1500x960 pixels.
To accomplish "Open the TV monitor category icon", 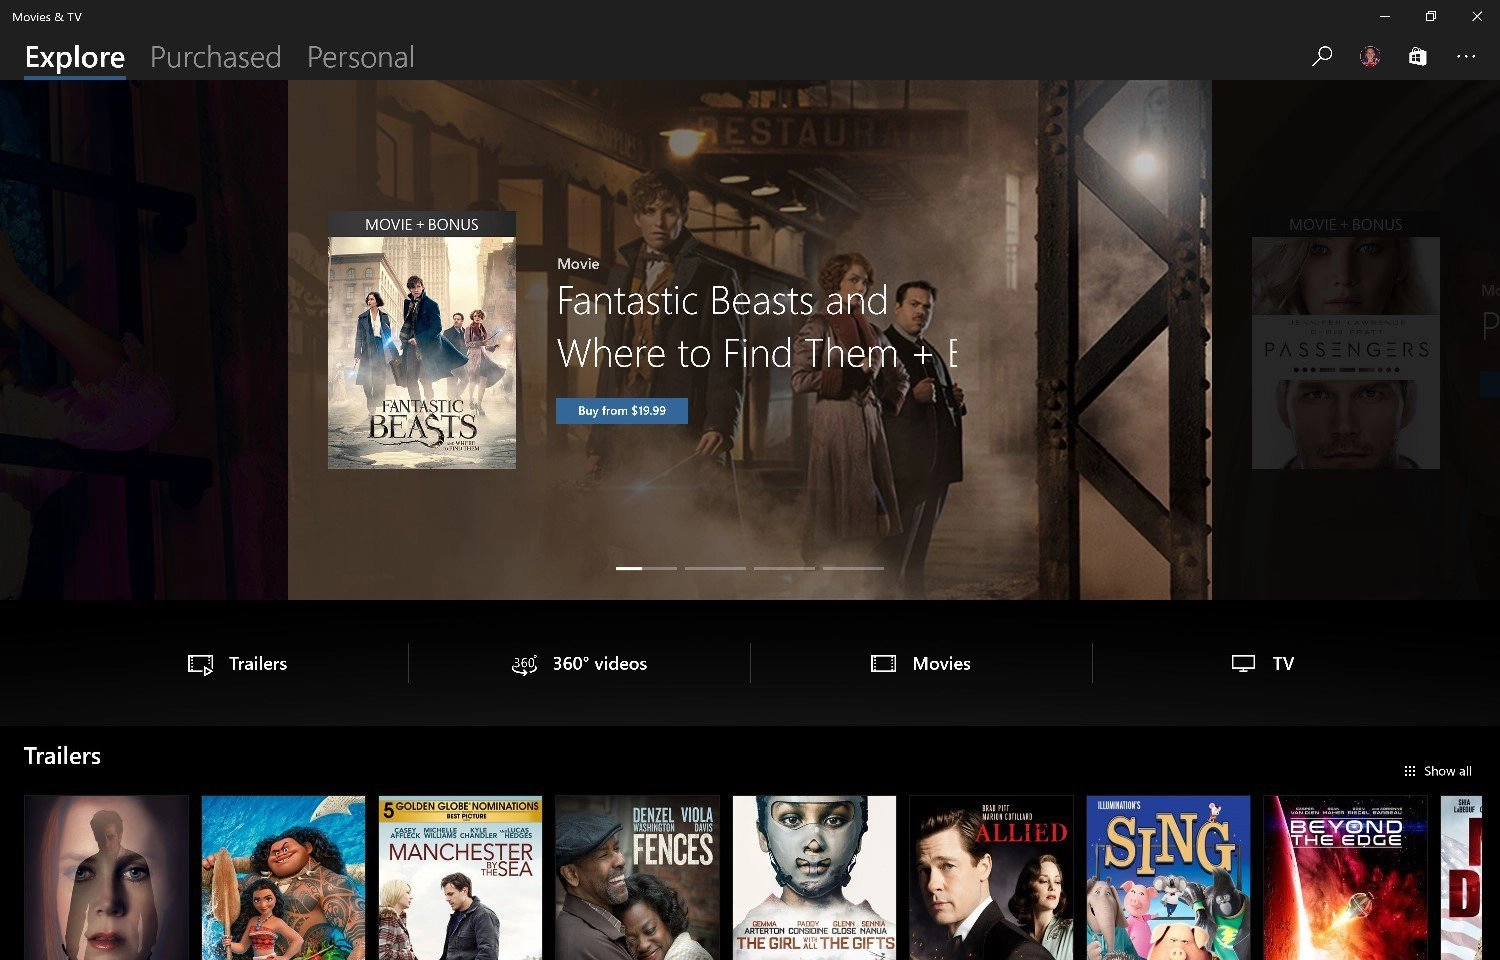I will 1243,664.
